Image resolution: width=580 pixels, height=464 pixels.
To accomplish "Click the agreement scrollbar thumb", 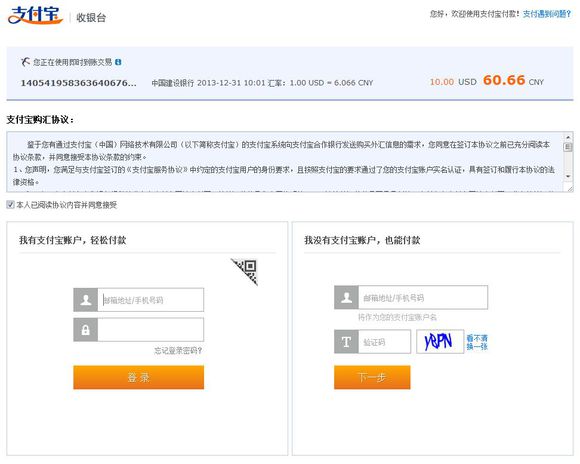I will click(568, 147).
